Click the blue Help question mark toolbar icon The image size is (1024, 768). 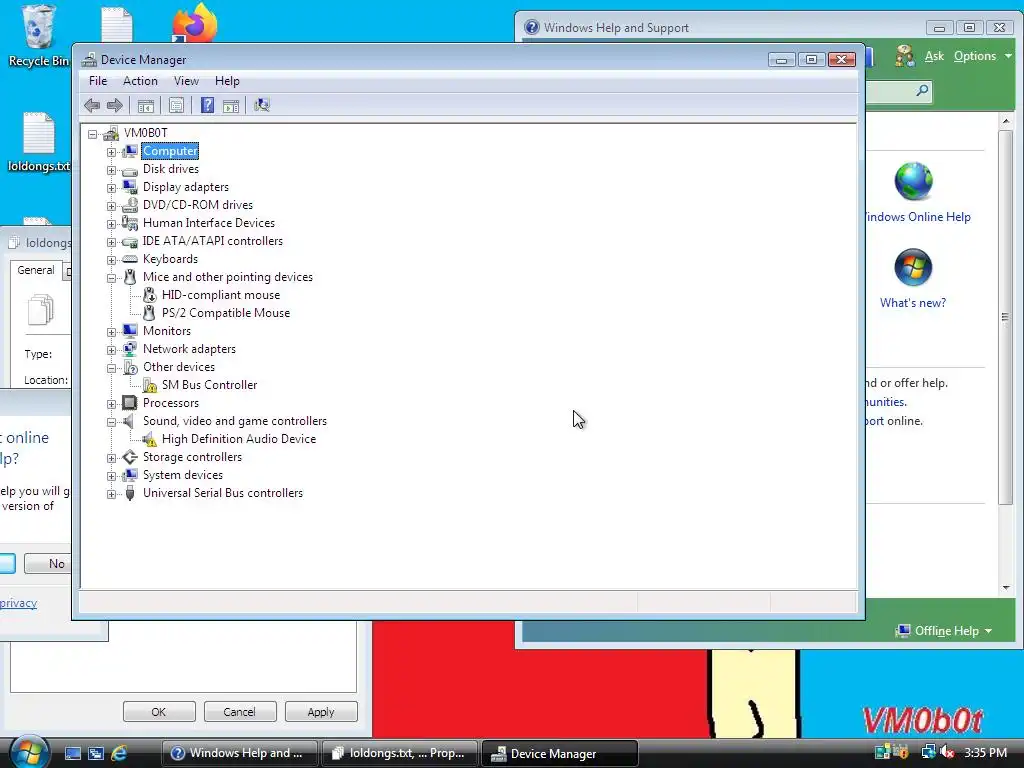(x=207, y=105)
